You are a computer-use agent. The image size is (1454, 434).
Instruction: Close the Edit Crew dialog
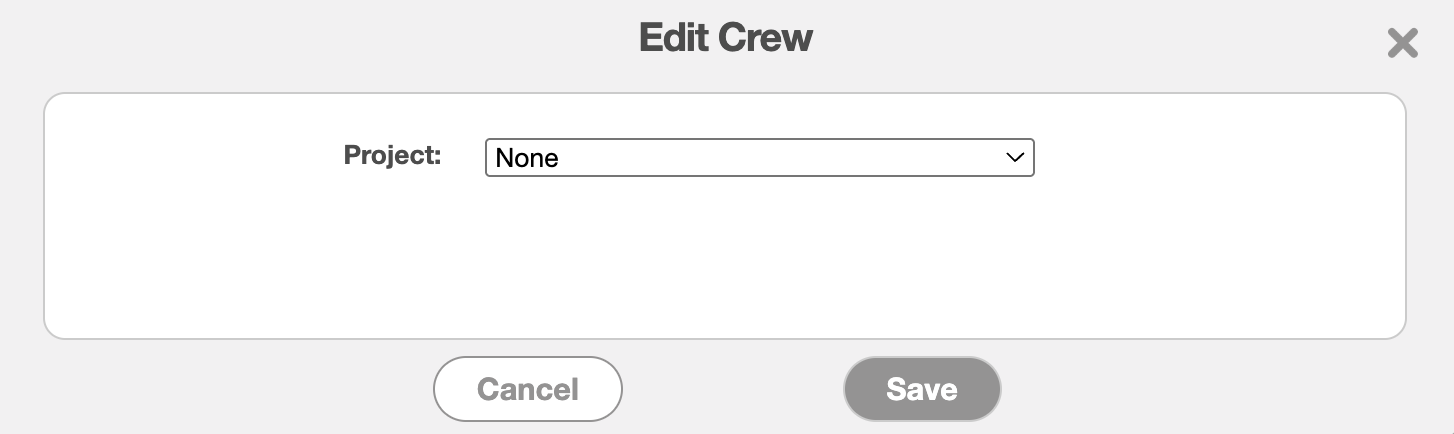click(1402, 43)
